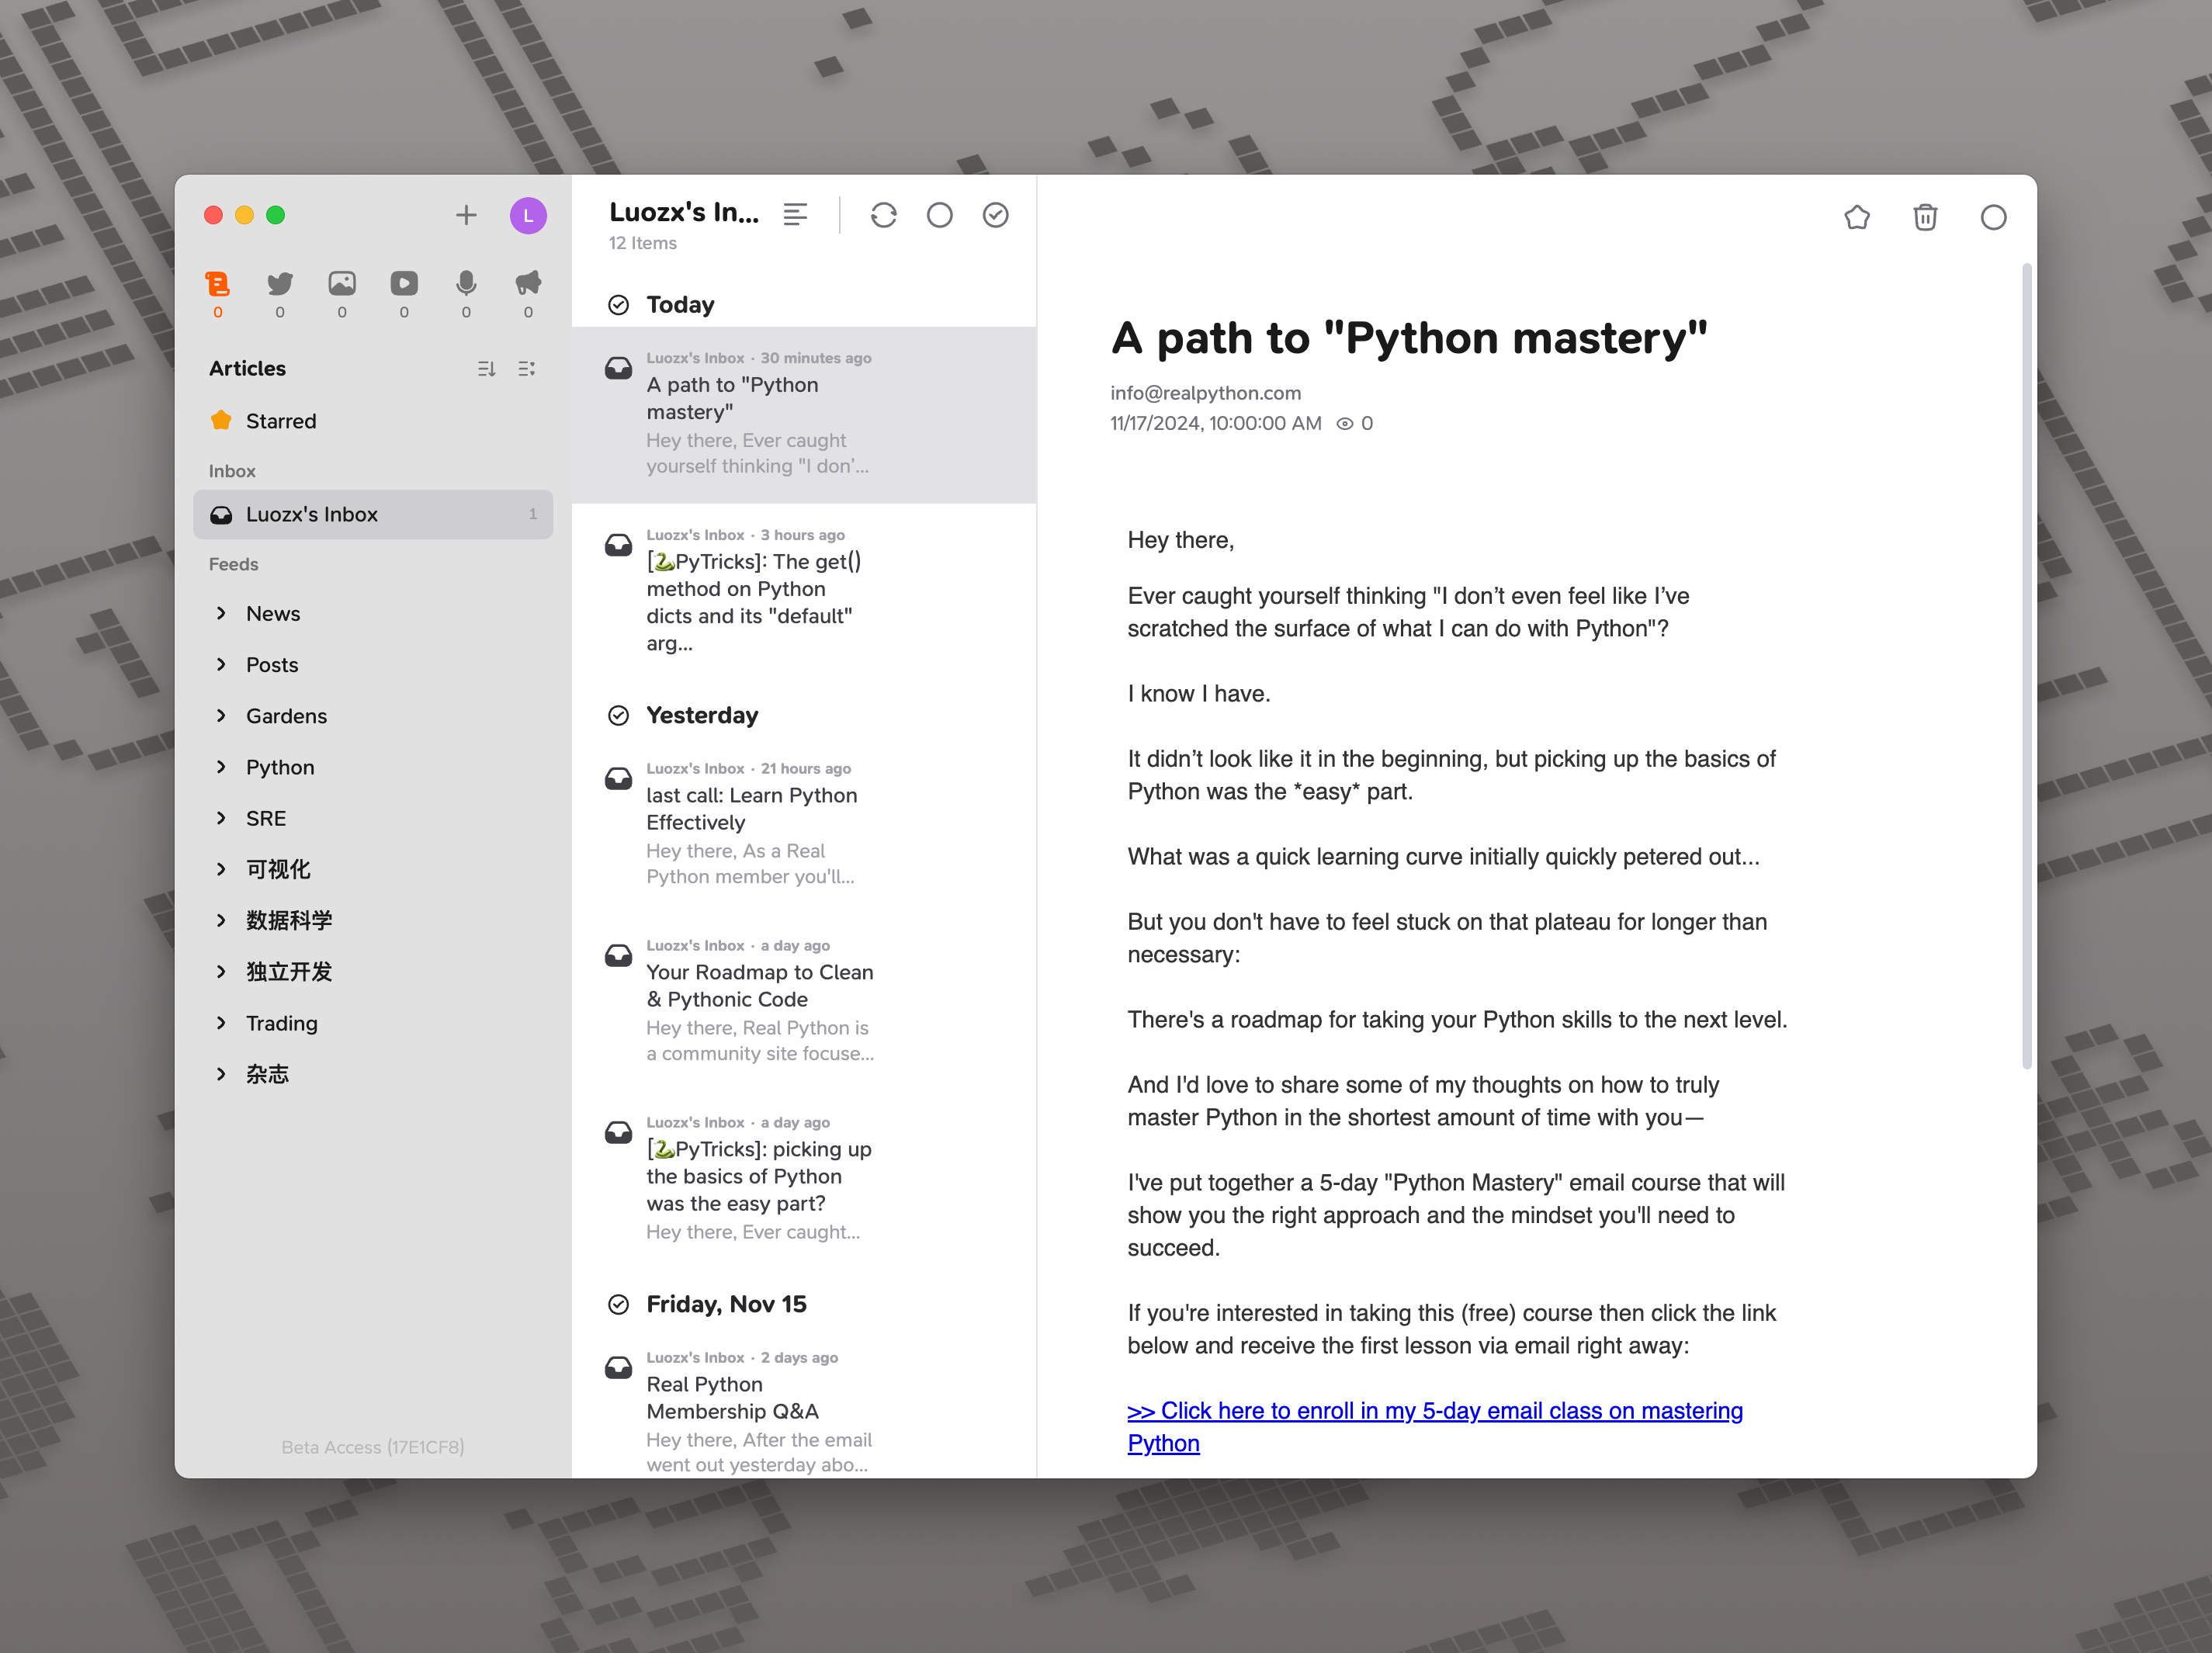Image resolution: width=2212 pixels, height=1653 pixels.
Task: Expand the 数据科学 feed category
Action: pos(222,920)
